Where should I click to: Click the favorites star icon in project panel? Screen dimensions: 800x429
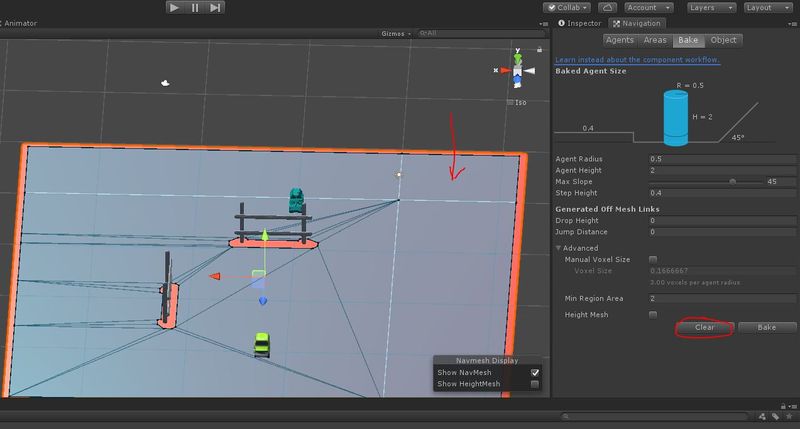tap(789, 417)
